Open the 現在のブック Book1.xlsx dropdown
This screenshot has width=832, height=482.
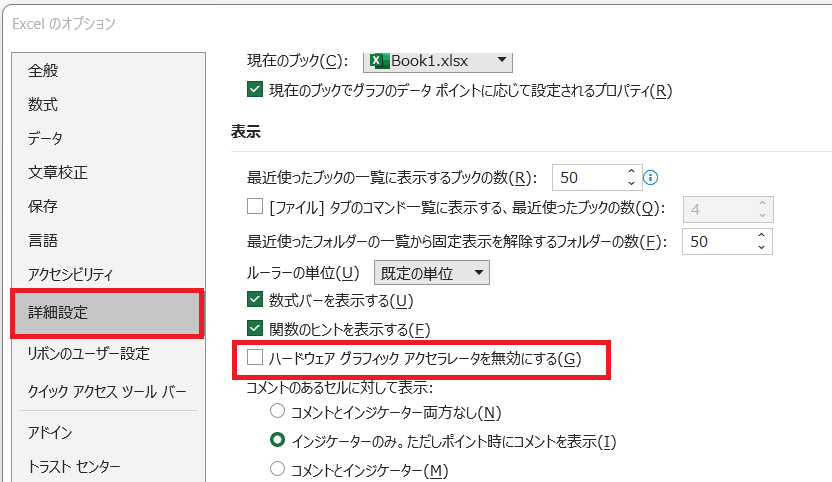[x=438, y=61]
